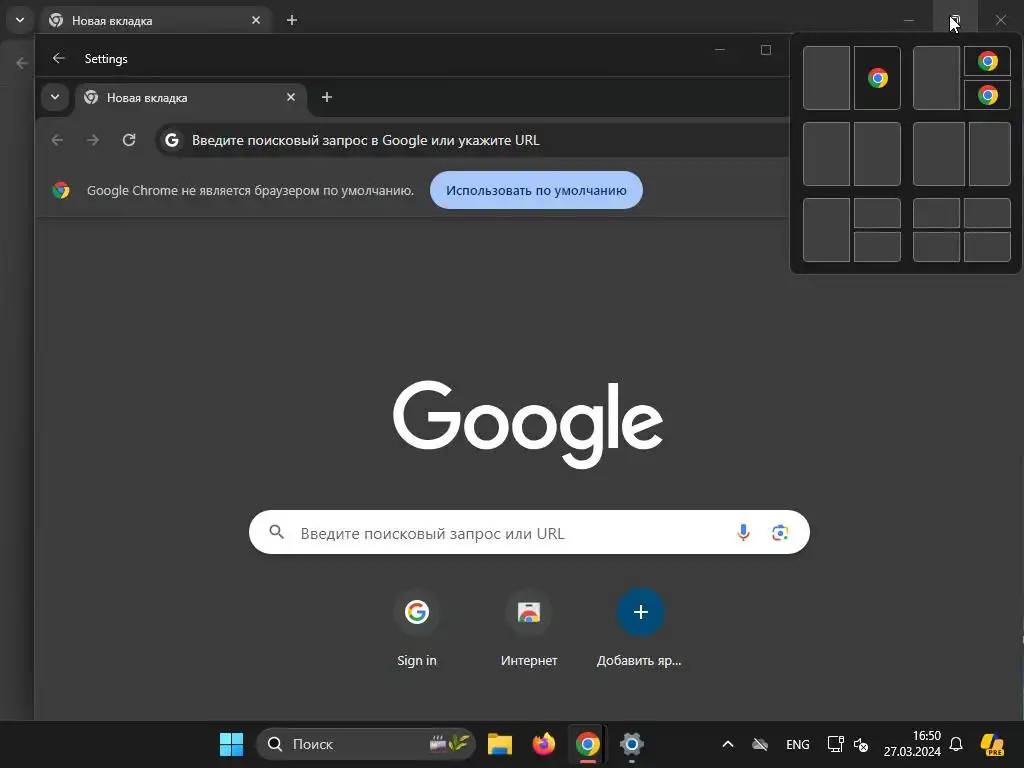Open notifications bell in system tray
The image size is (1024, 768).
click(x=956, y=744)
